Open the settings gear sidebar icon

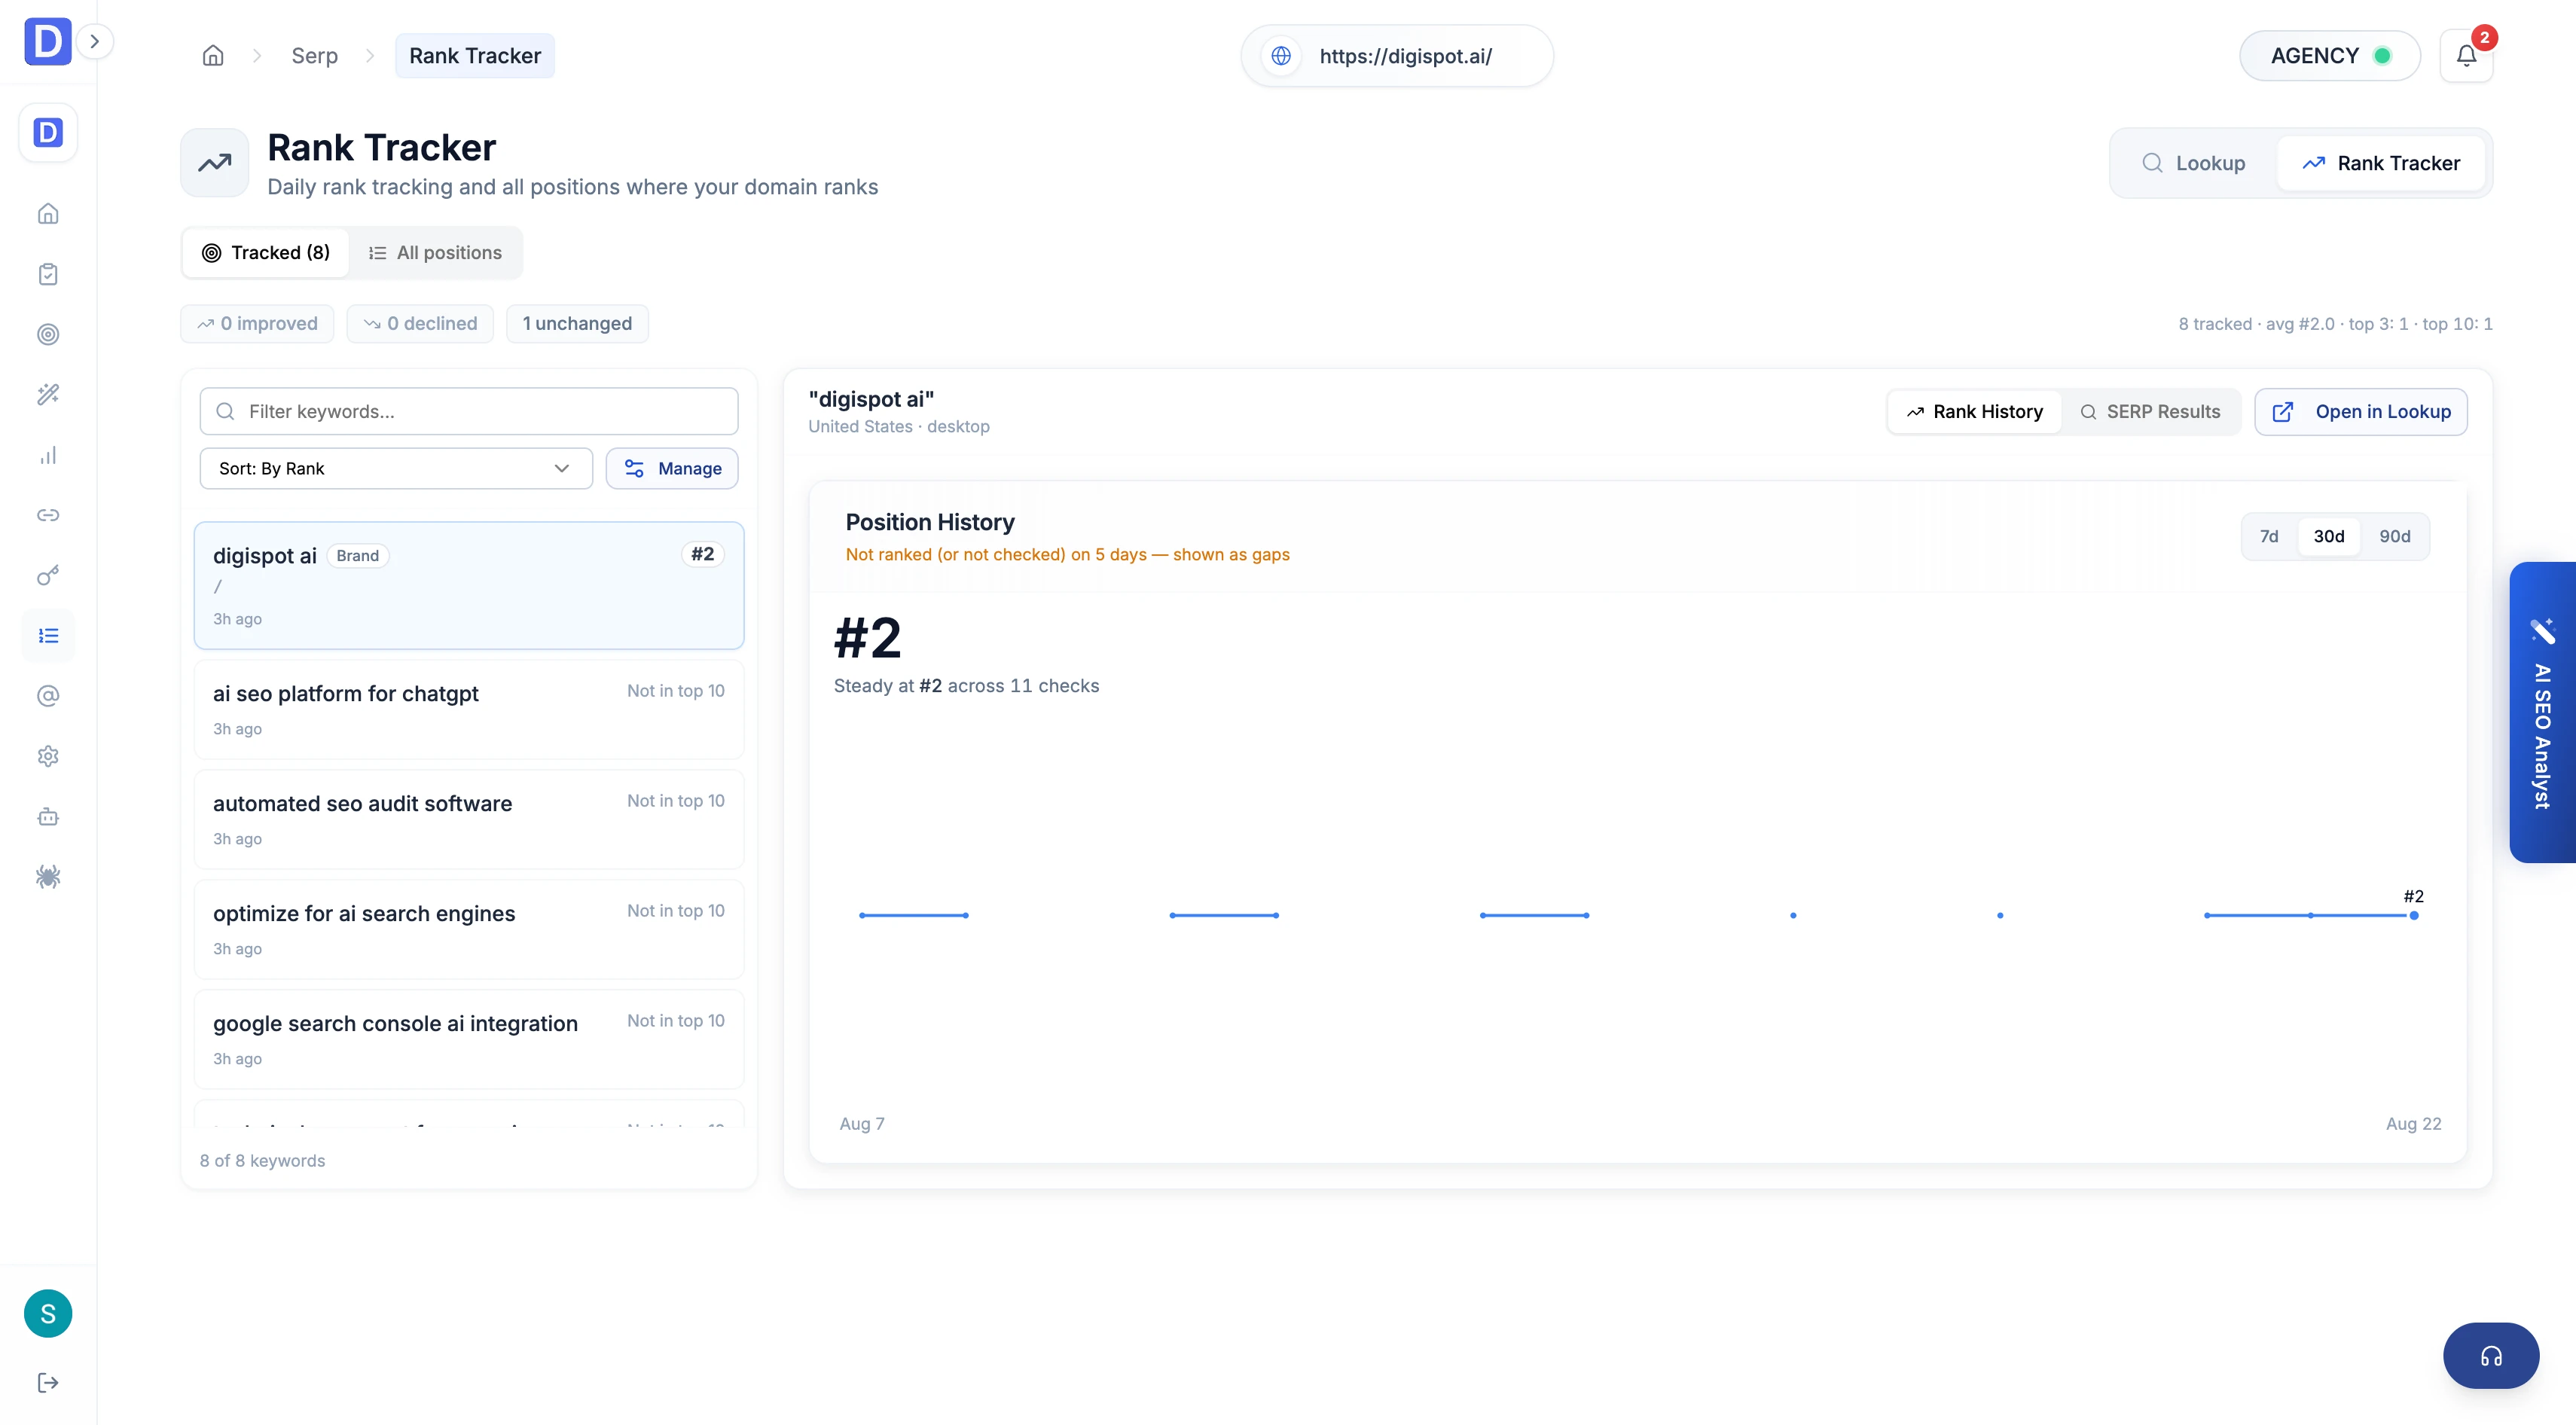click(x=48, y=756)
